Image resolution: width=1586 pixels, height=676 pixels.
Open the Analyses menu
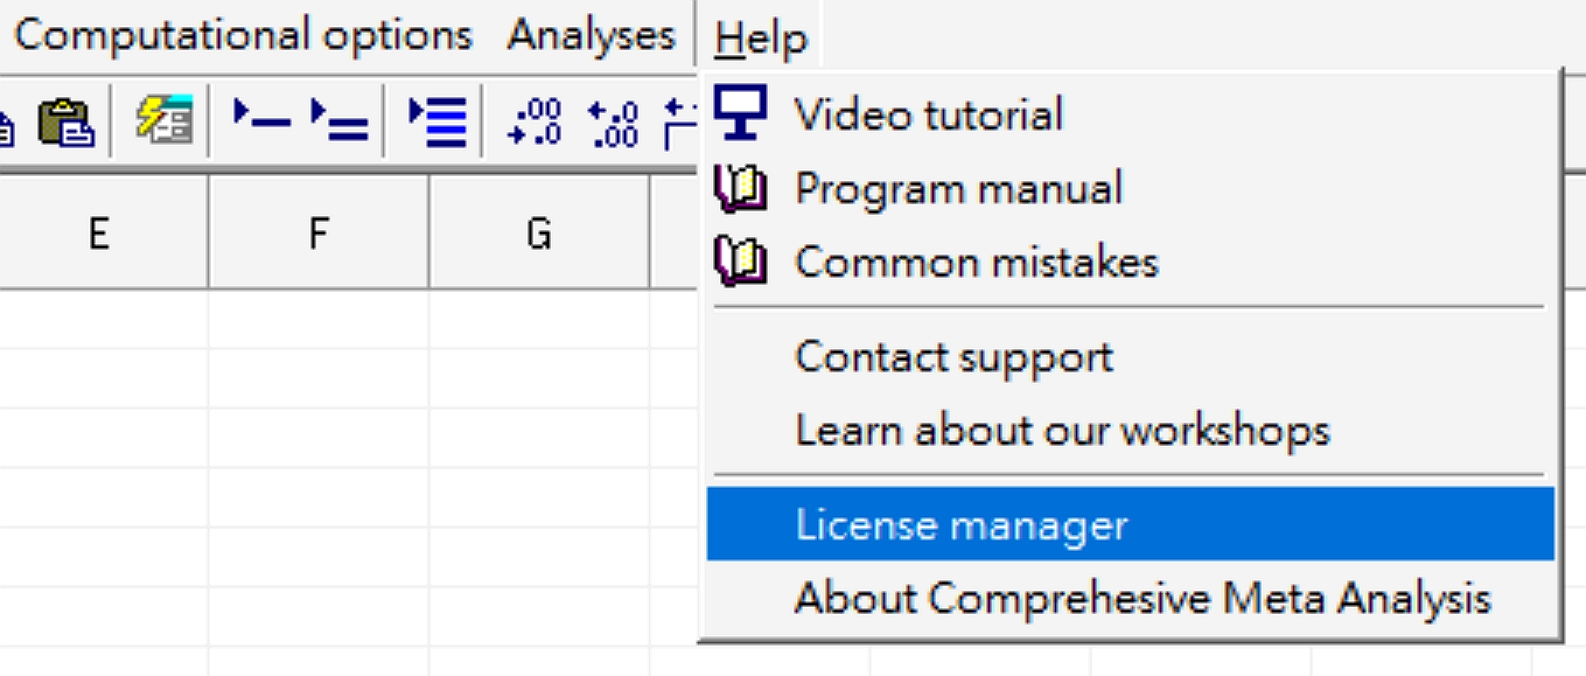[591, 36]
